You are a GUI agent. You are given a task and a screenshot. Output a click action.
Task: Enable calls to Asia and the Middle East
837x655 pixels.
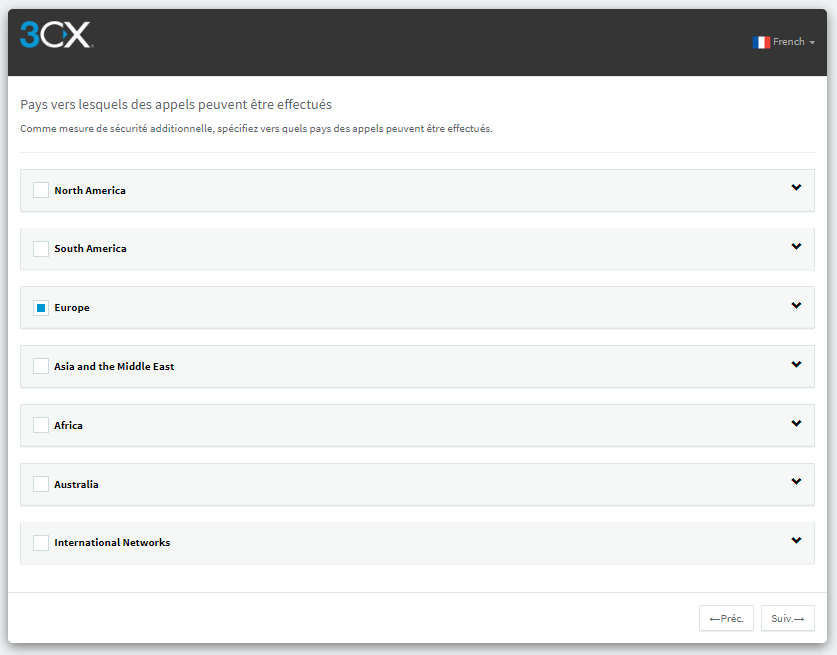tap(40, 366)
